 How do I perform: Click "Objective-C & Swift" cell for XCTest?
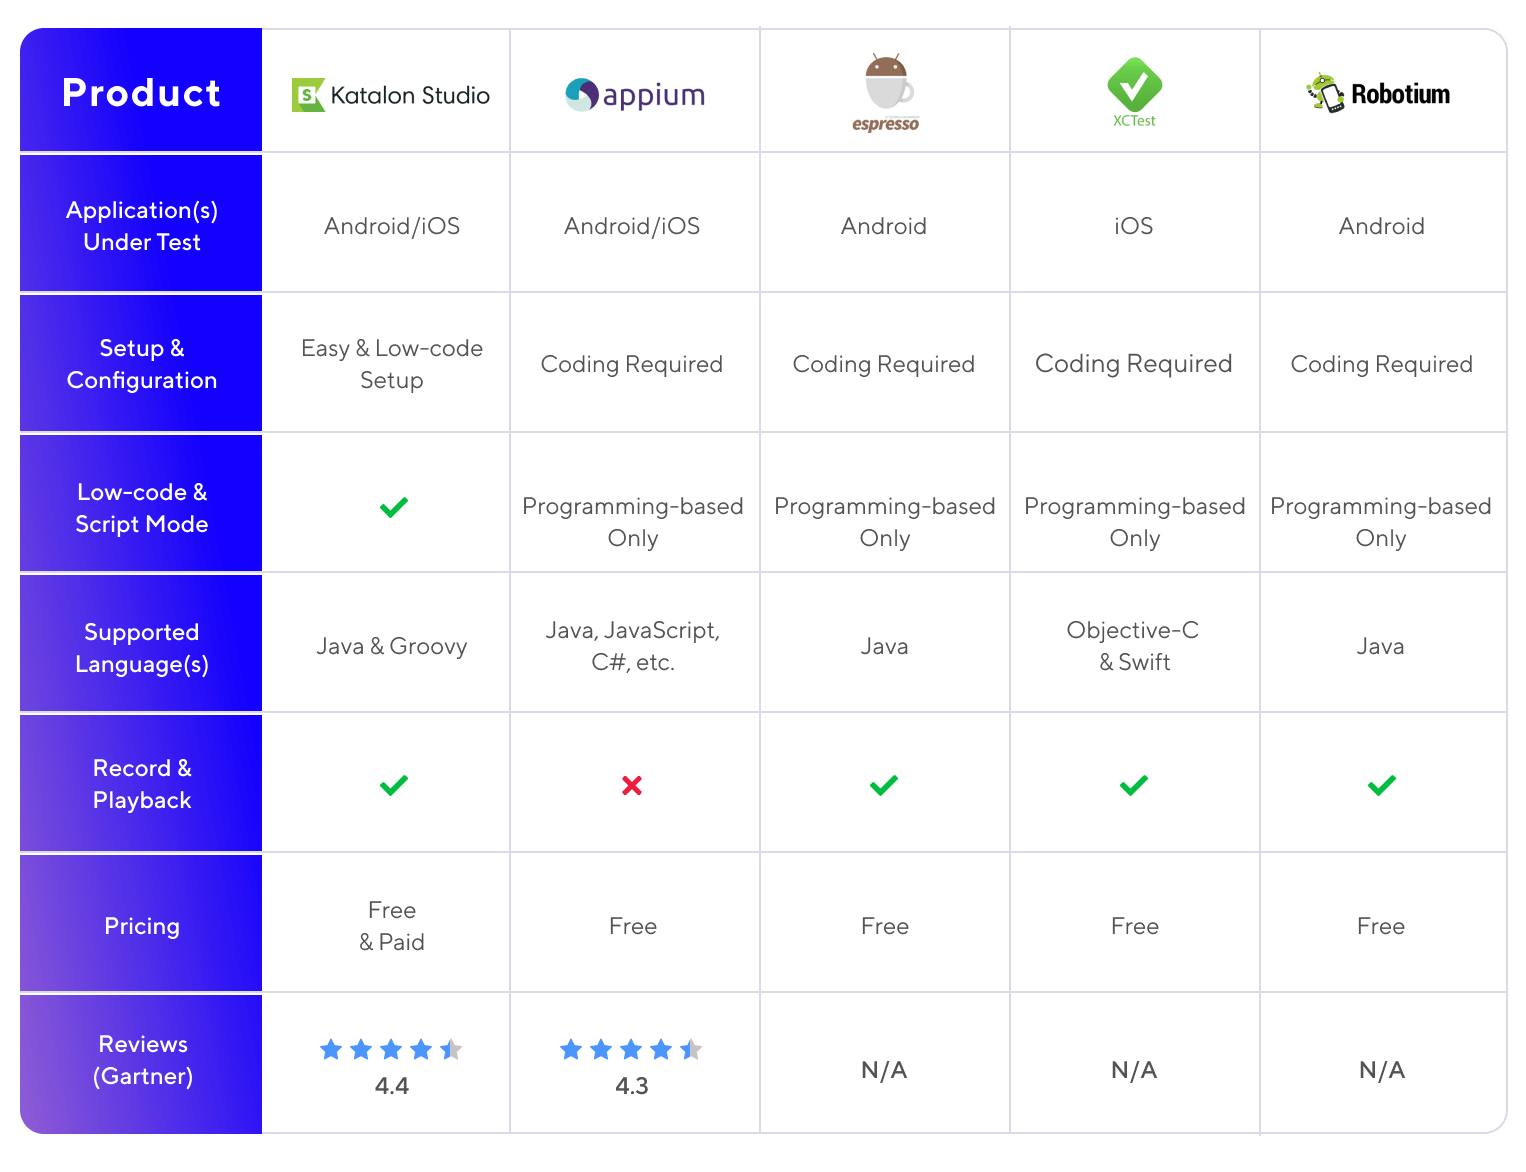(1134, 646)
